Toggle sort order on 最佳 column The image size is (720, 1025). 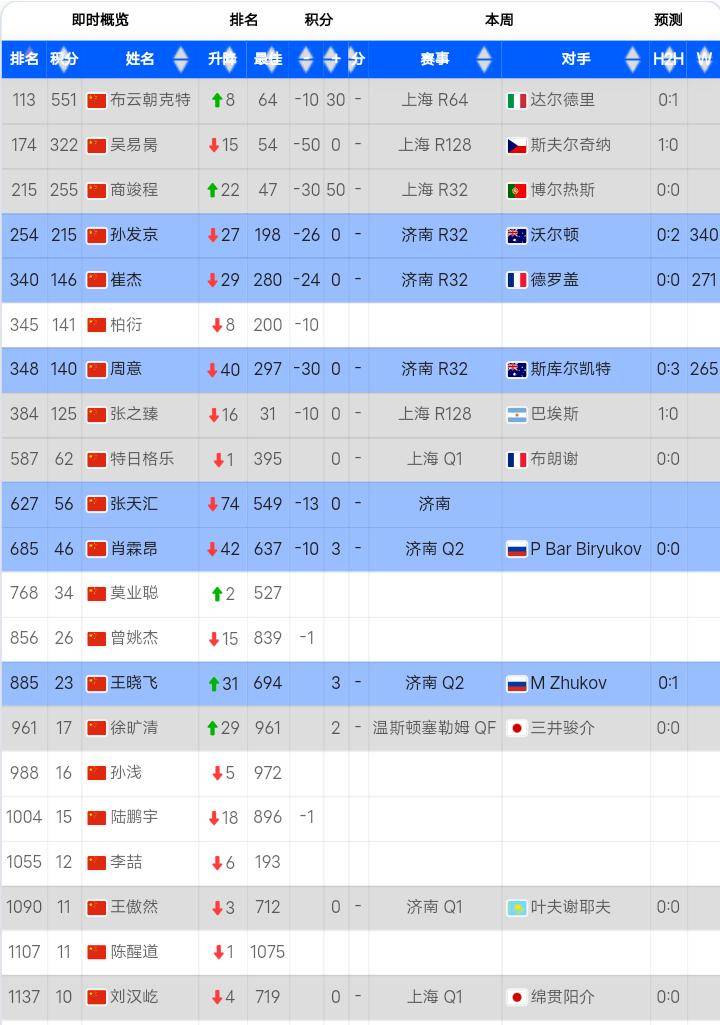(305, 60)
